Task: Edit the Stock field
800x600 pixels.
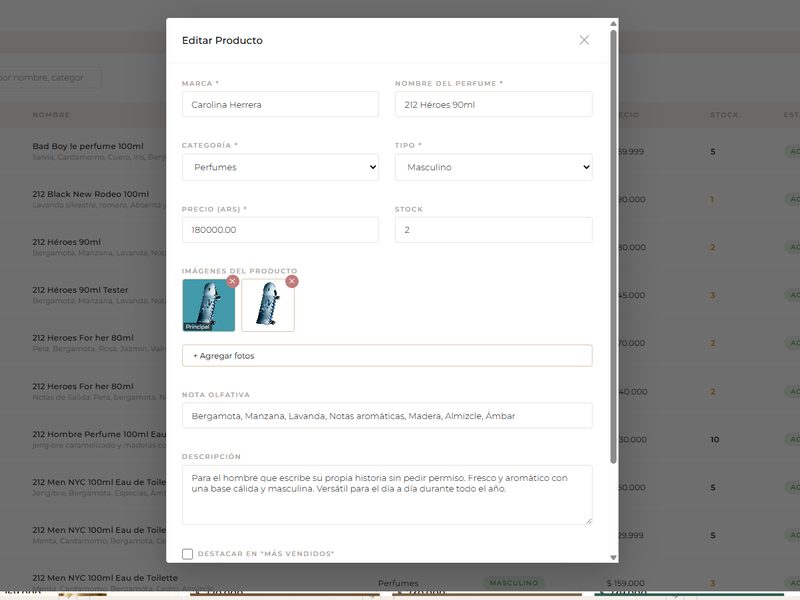Action: (493, 230)
